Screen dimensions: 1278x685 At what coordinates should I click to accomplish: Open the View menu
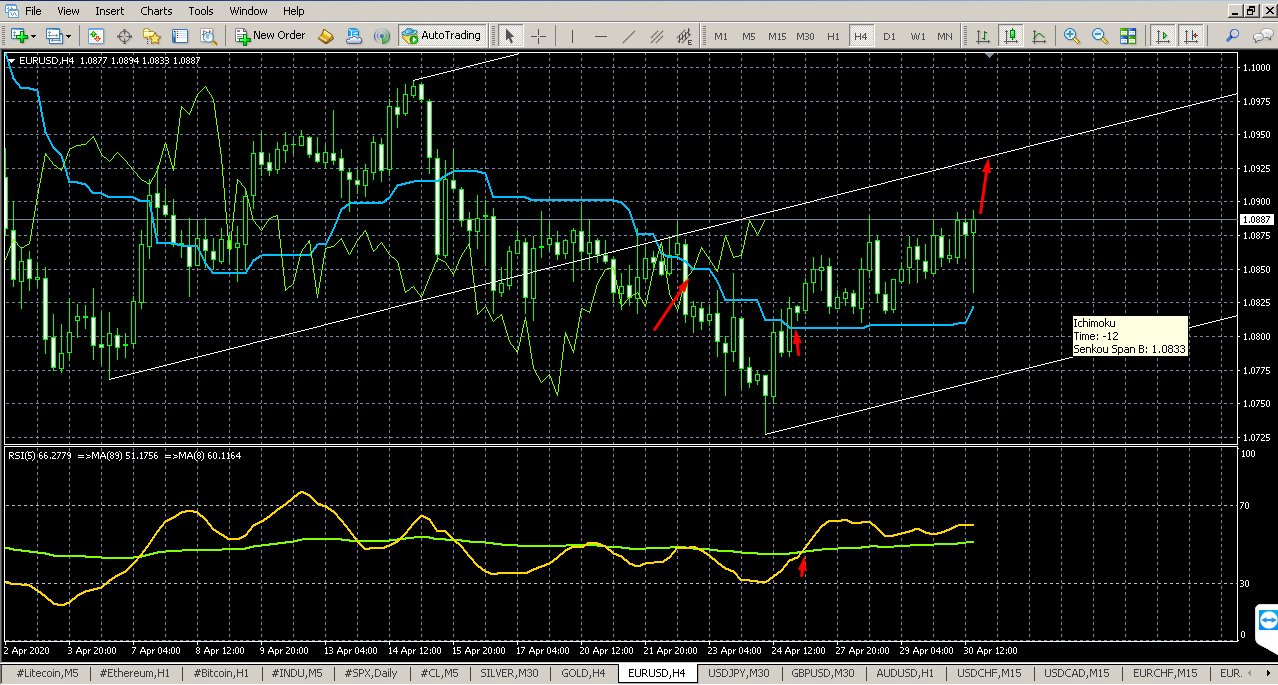[x=68, y=11]
